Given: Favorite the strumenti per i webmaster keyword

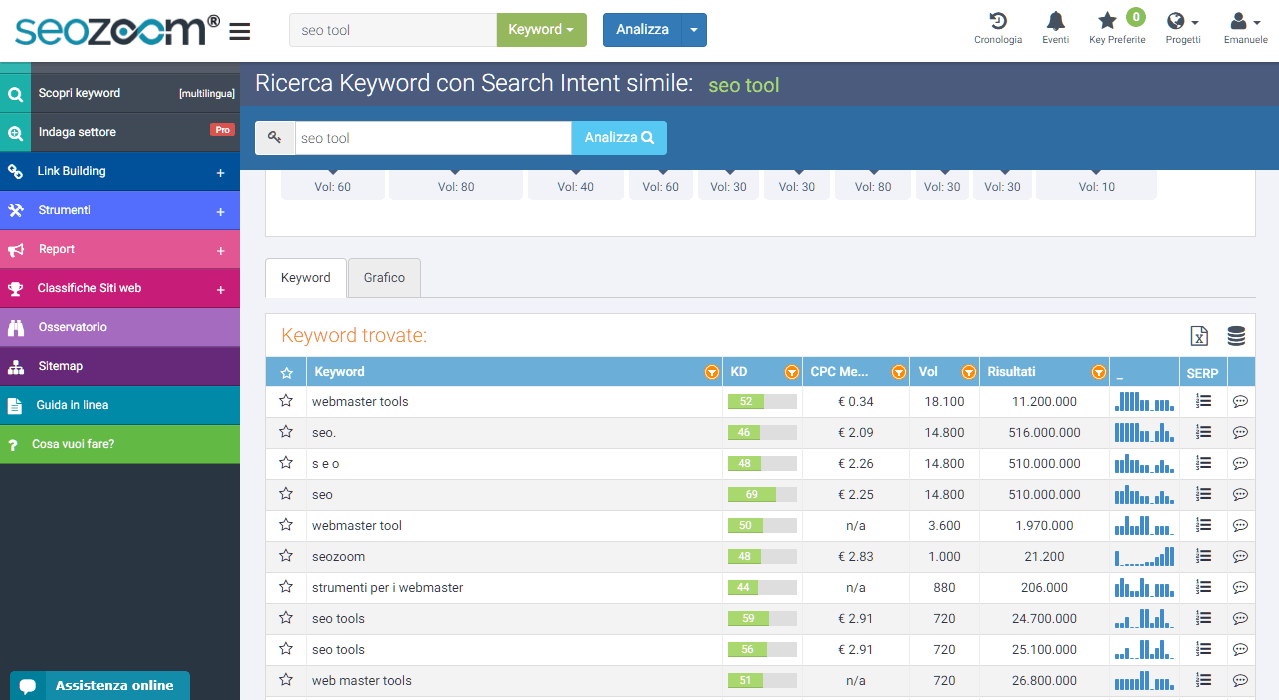Looking at the screenshot, I should [286, 587].
